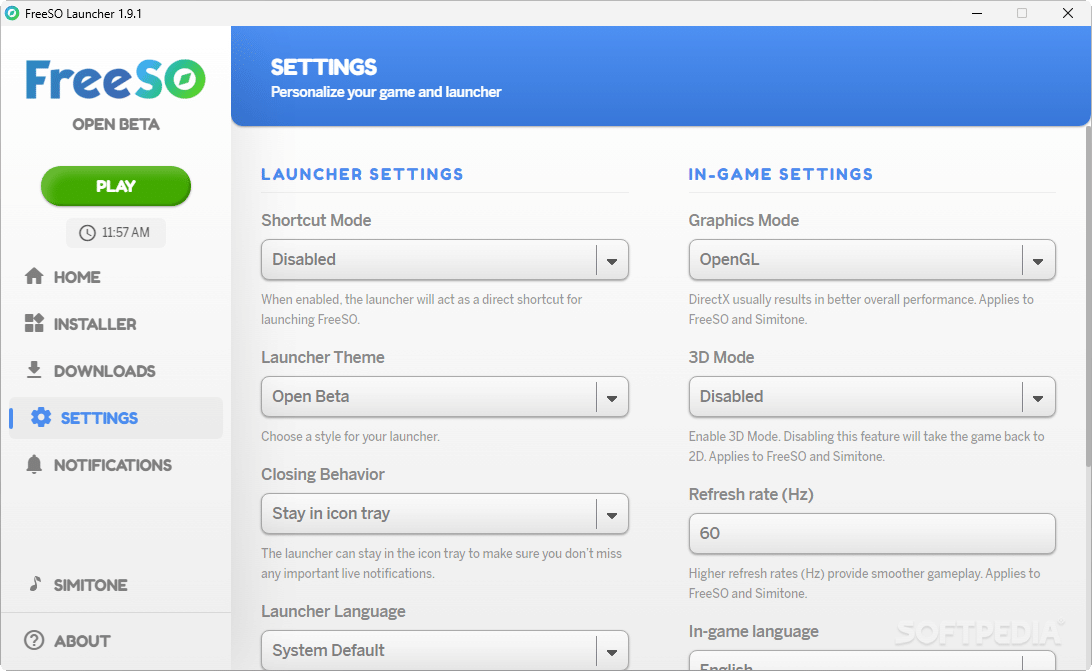Expand the 3D Mode dropdown
Image resolution: width=1092 pixels, height=671 pixels.
[x=872, y=397]
